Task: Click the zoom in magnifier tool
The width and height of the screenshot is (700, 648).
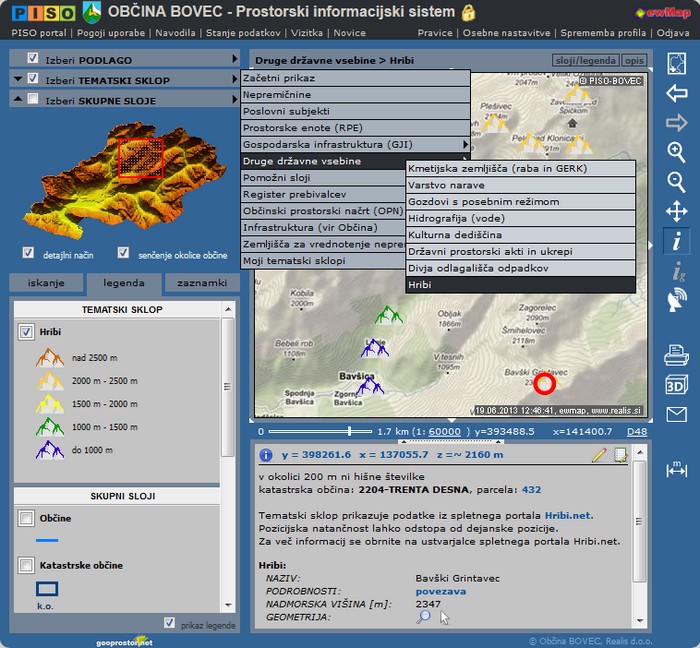Action: [677, 152]
